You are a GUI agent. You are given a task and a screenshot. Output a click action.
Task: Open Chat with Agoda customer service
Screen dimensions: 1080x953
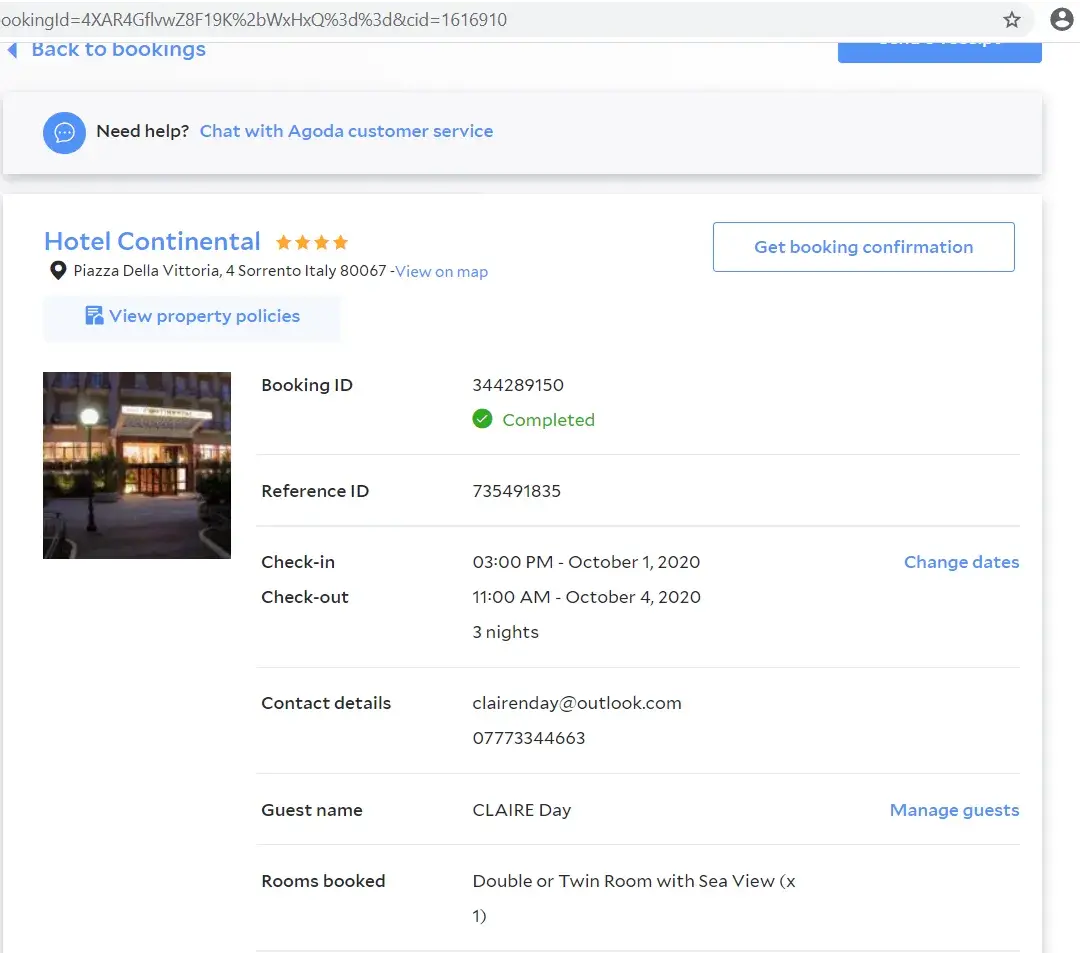[346, 131]
